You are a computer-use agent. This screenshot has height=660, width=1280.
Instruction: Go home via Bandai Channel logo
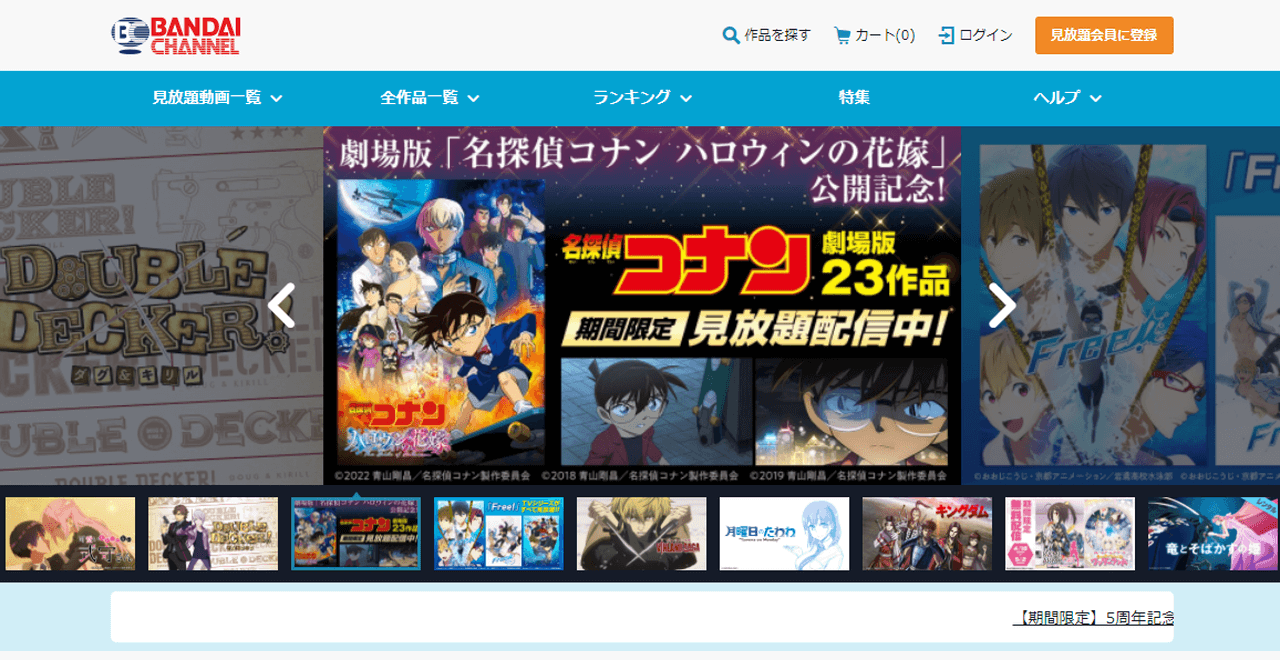(176, 35)
